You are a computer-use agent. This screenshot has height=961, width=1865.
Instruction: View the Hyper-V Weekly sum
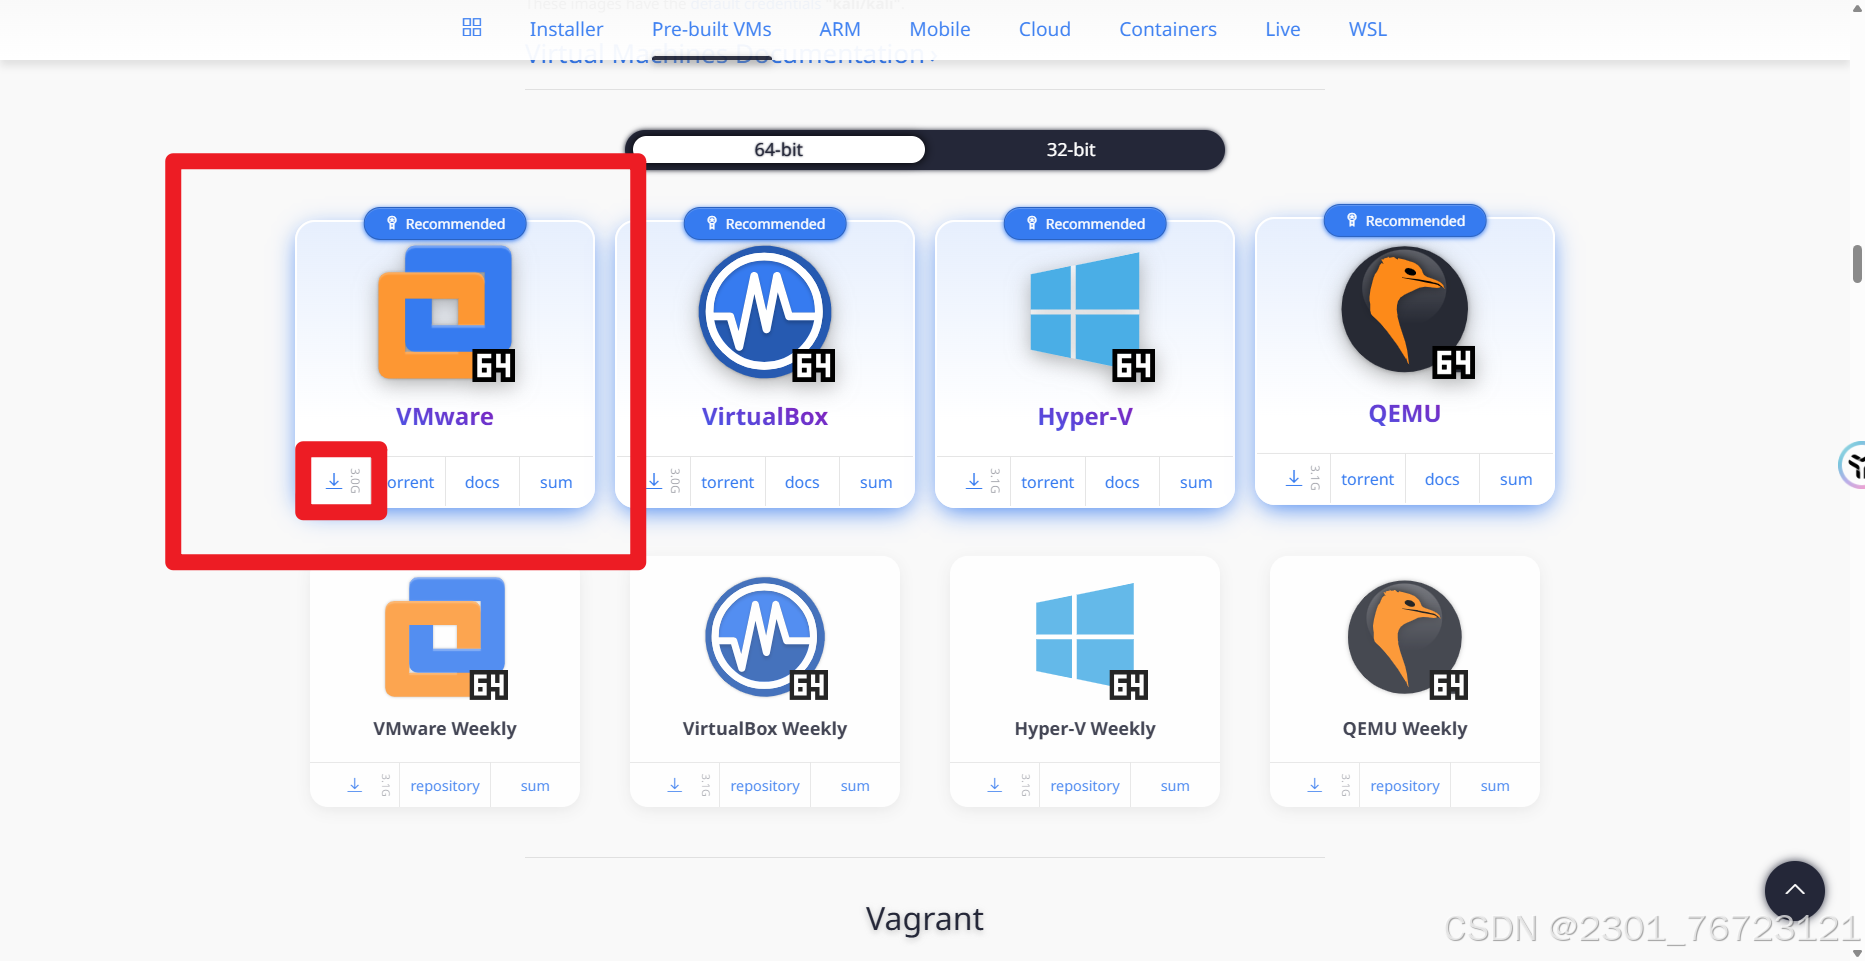point(1175,786)
